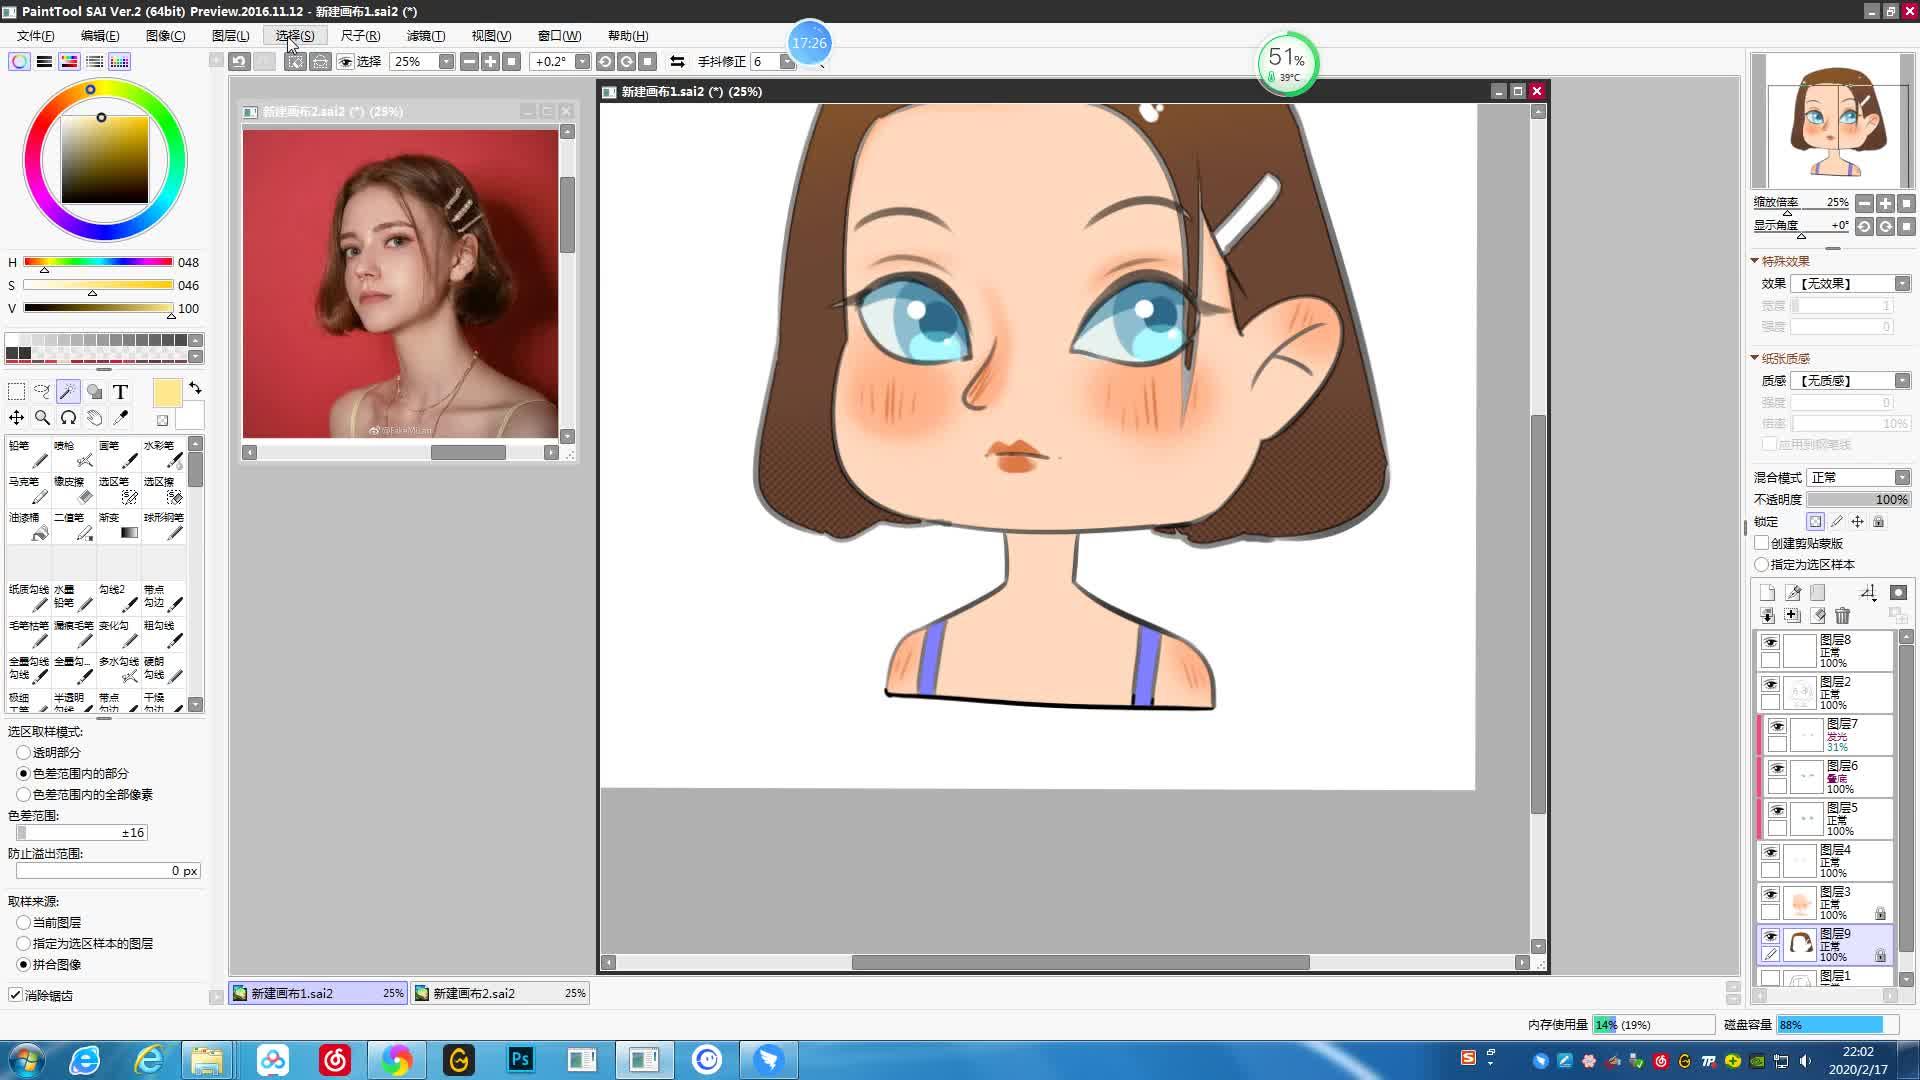Click the delete layer trash icon

pos(1843,615)
